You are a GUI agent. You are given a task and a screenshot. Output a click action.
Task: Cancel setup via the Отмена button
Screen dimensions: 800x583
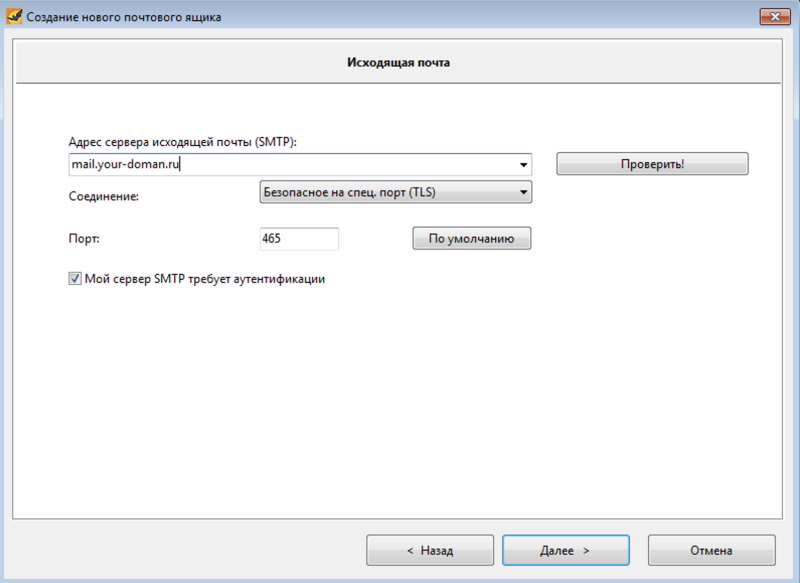click(711, 550)
